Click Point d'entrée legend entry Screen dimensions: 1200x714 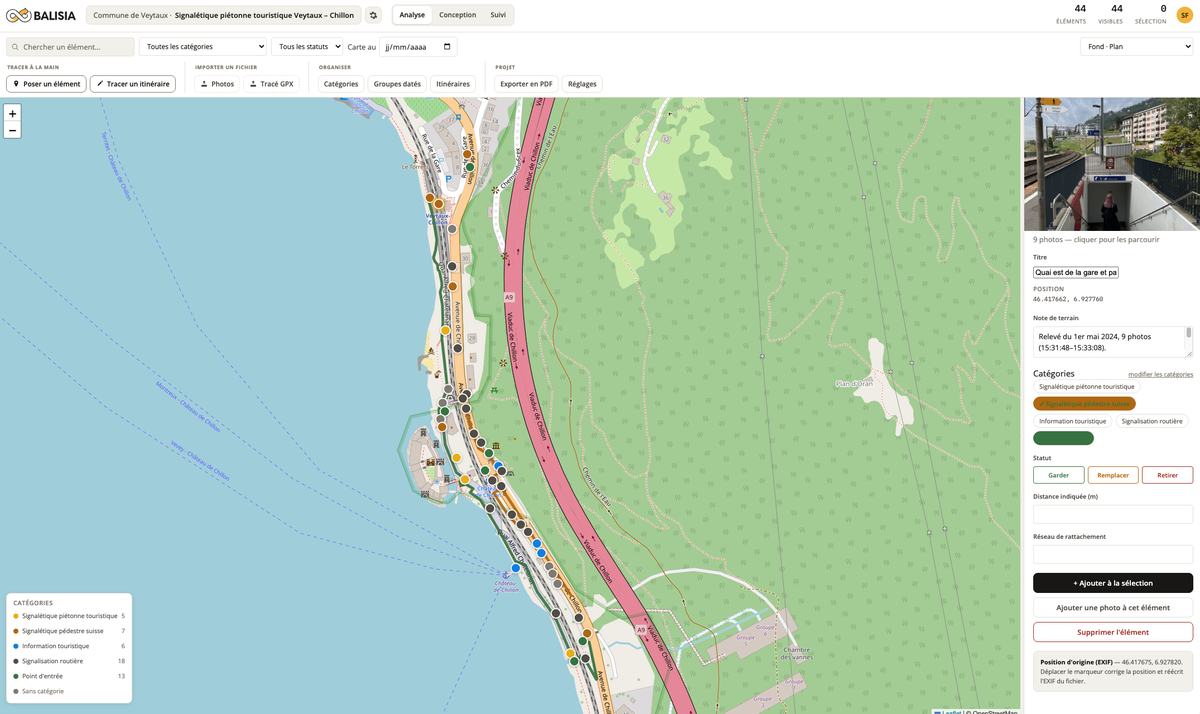68,676
